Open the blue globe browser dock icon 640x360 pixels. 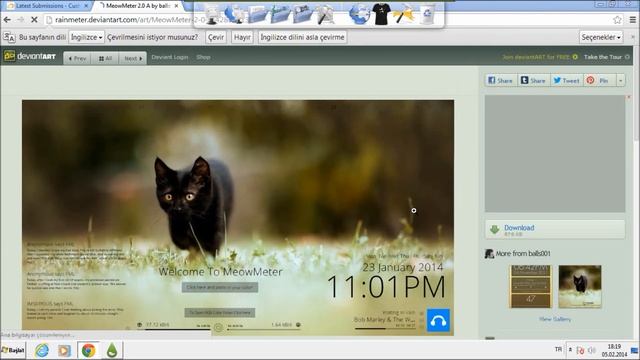(x=359, y=14)
